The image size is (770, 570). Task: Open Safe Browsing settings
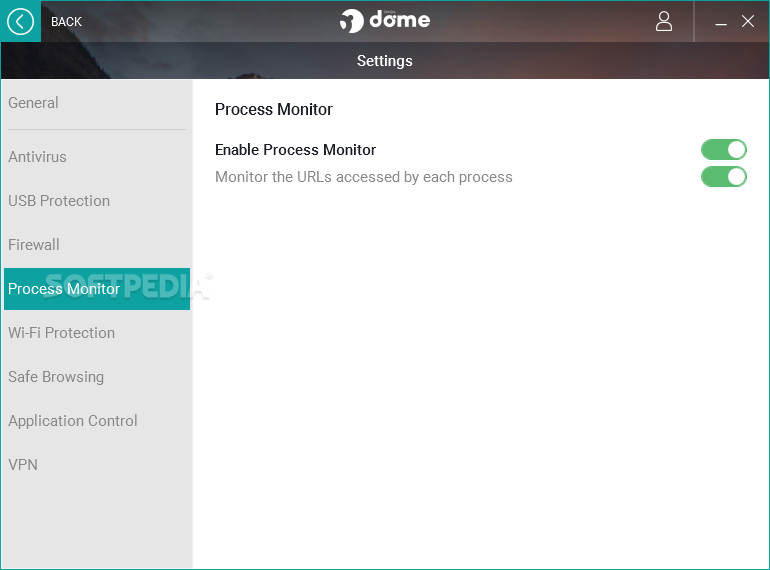click(56, 377)
